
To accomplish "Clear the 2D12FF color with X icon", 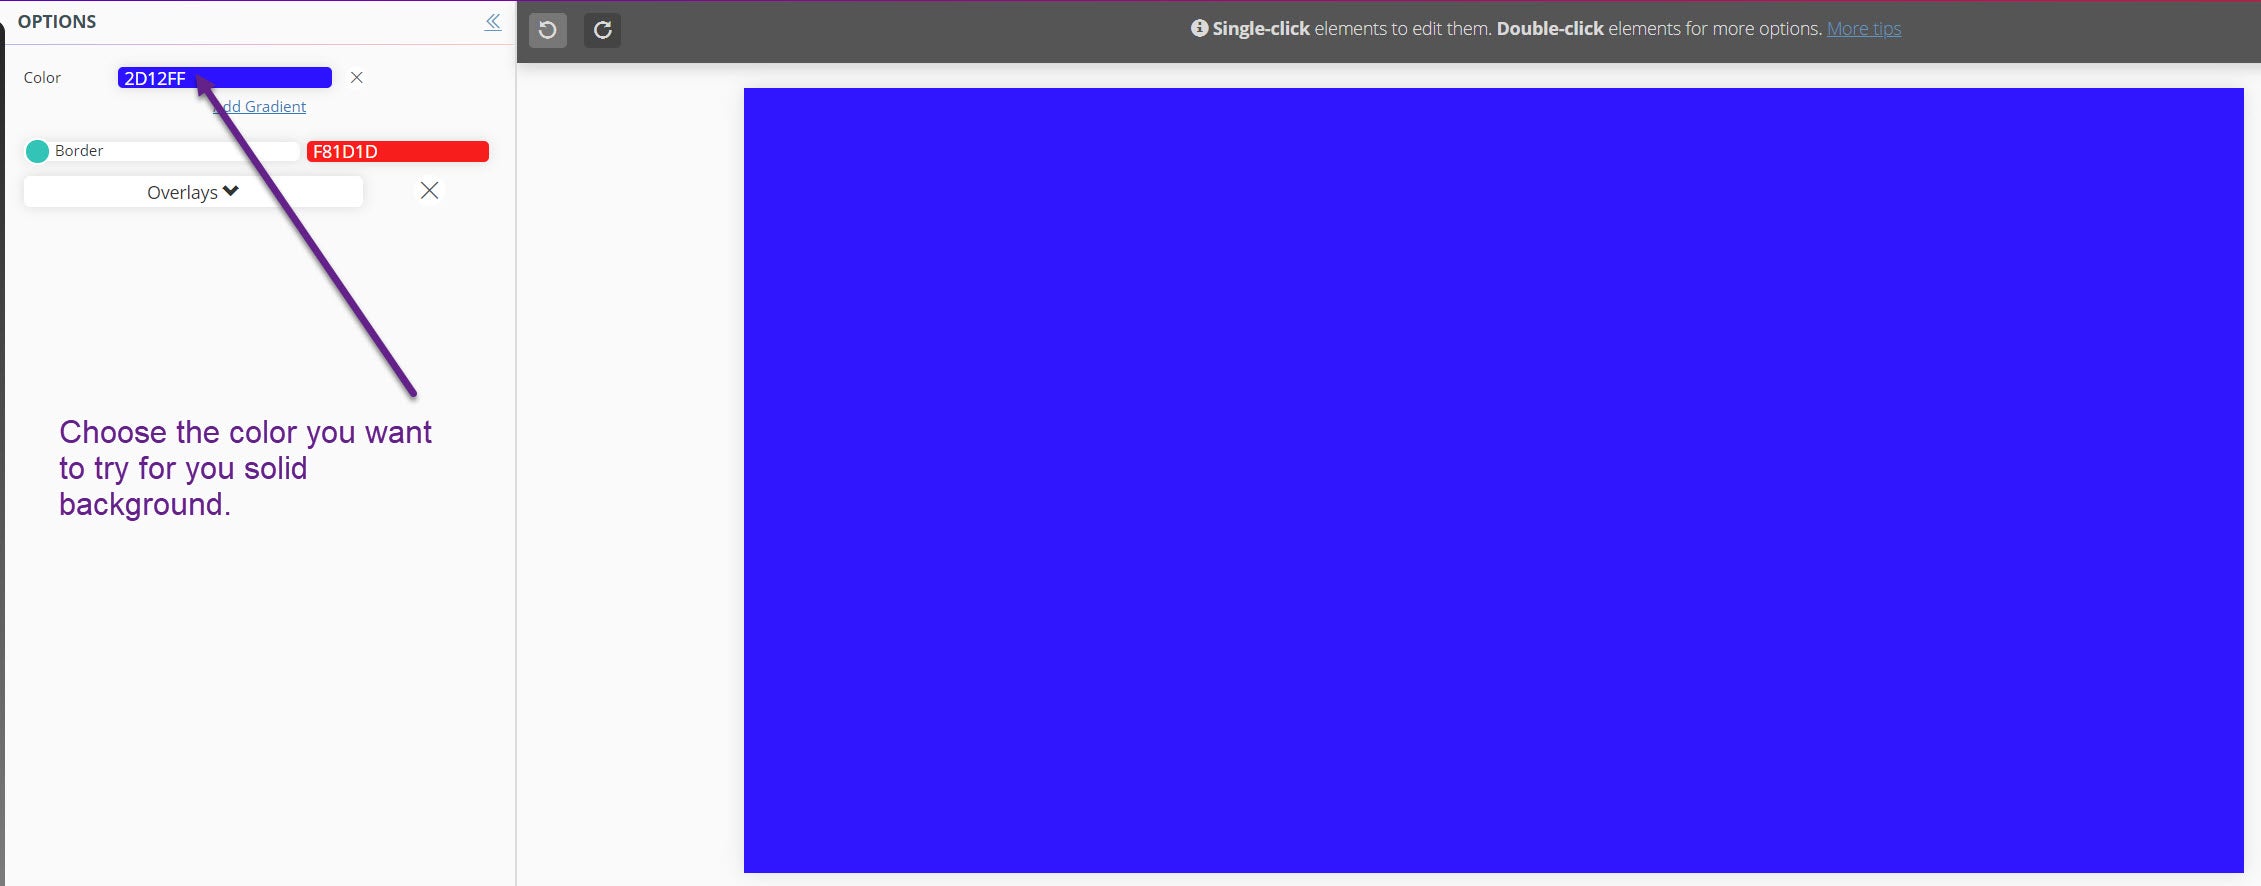I will (357, 78).
